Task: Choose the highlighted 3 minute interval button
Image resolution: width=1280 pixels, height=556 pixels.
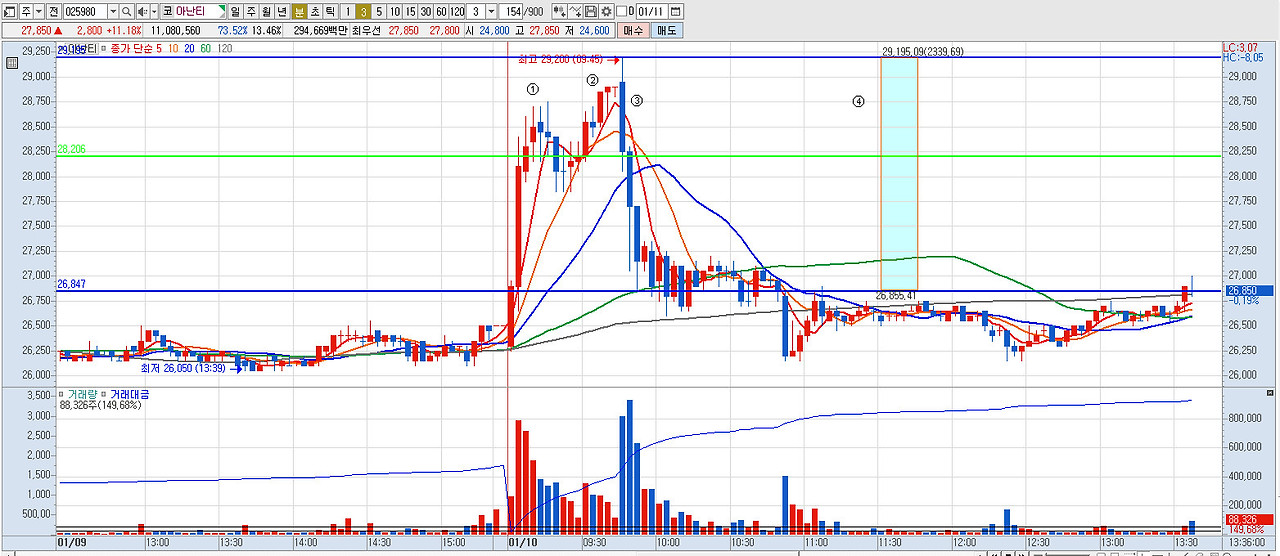Action: [363, 12]
